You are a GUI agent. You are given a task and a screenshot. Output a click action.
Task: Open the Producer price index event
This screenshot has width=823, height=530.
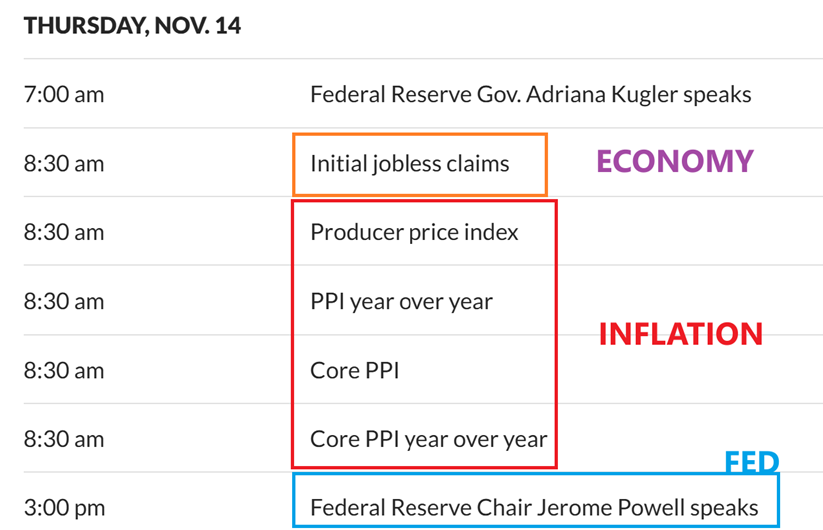(x=414, y=232)
